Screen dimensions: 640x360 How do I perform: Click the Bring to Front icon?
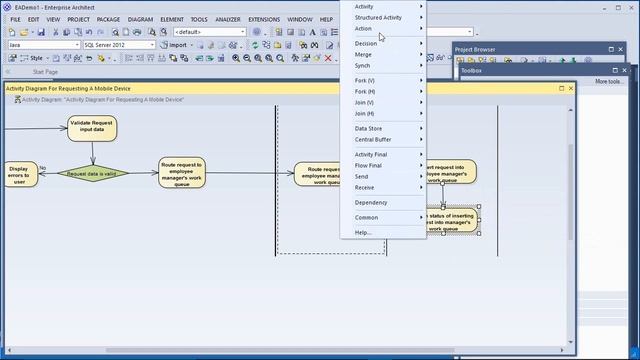(173, 58)
